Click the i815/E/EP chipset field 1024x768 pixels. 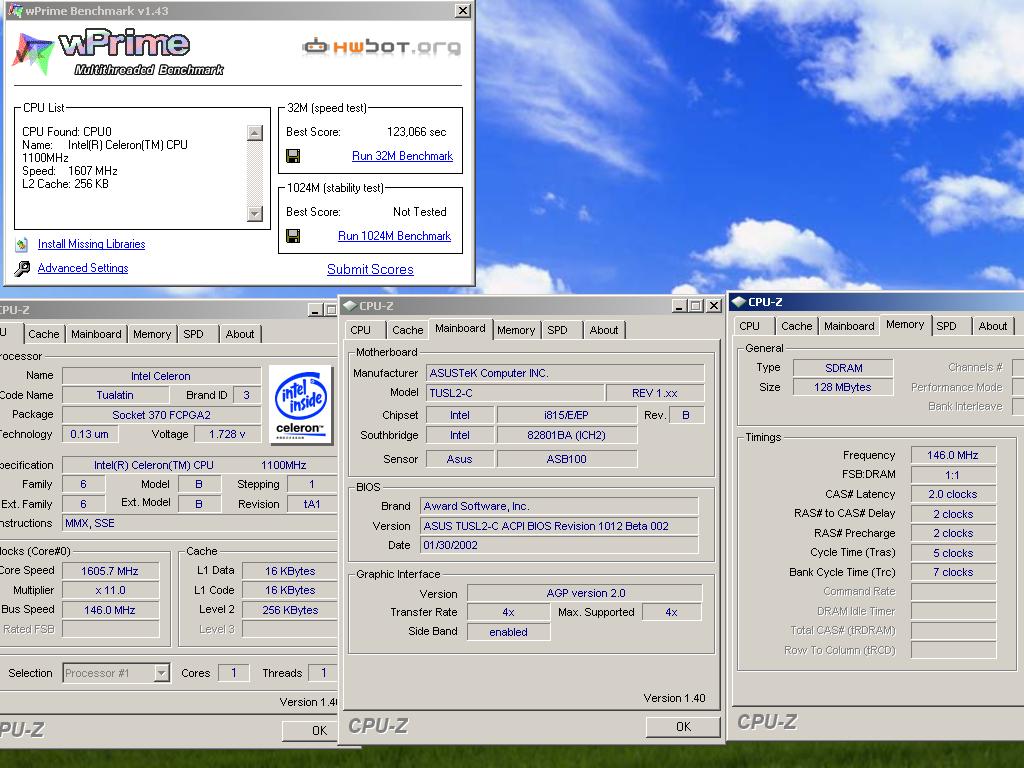[x=566, y=415]
